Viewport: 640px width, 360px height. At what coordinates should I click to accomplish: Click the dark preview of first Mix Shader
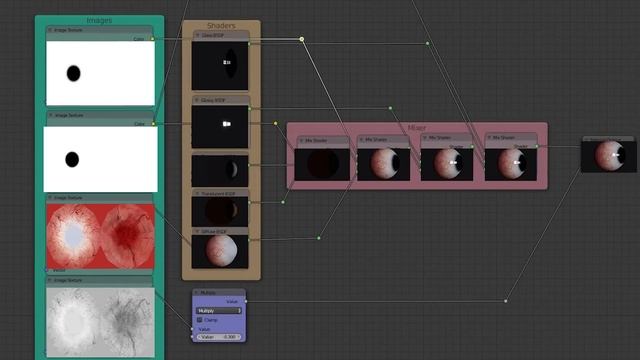pos(322,164)
